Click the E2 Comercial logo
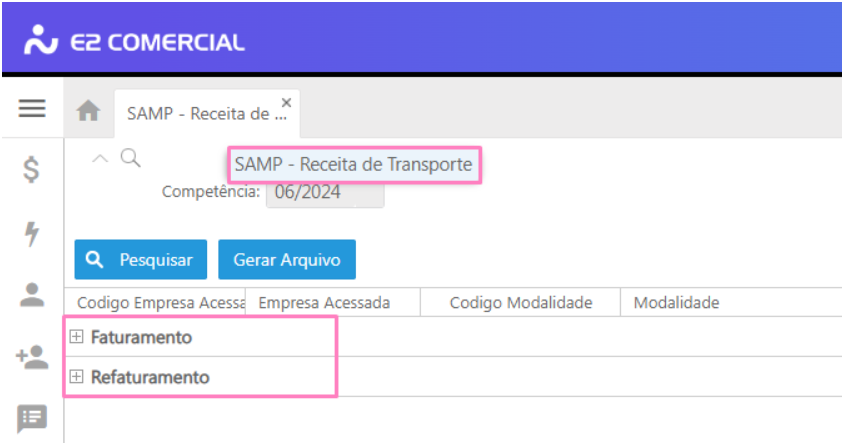The height and width of the screenshot is (443, 842). [134, 41]
